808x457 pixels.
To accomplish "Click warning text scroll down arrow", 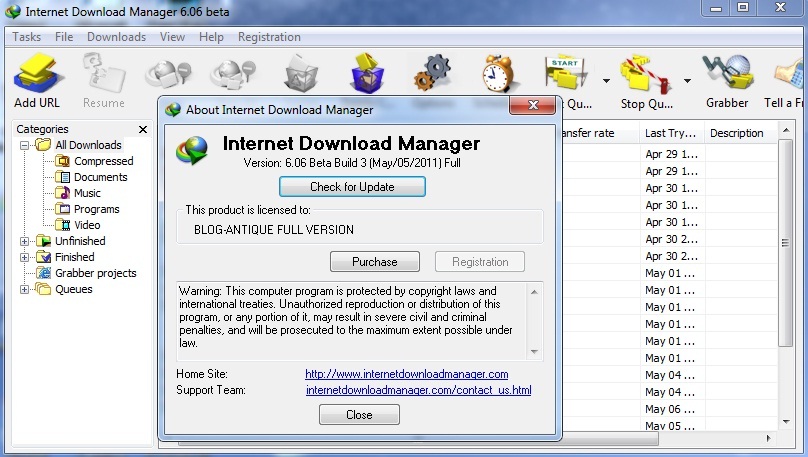I will 534,352.
